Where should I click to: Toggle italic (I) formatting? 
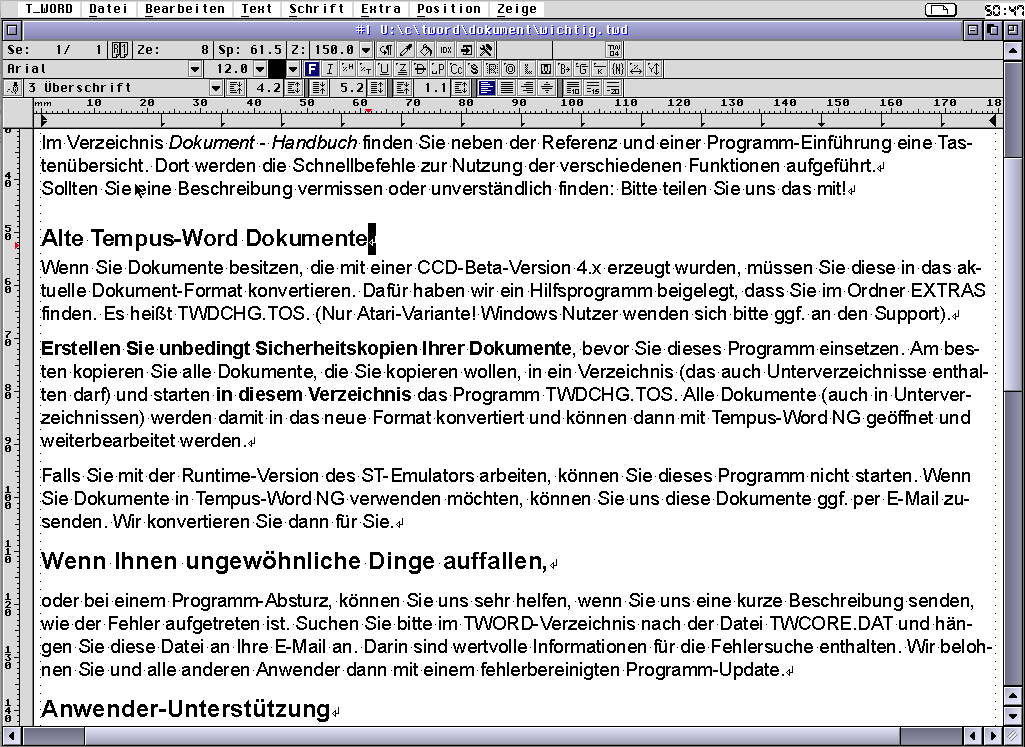coord(330,69)
